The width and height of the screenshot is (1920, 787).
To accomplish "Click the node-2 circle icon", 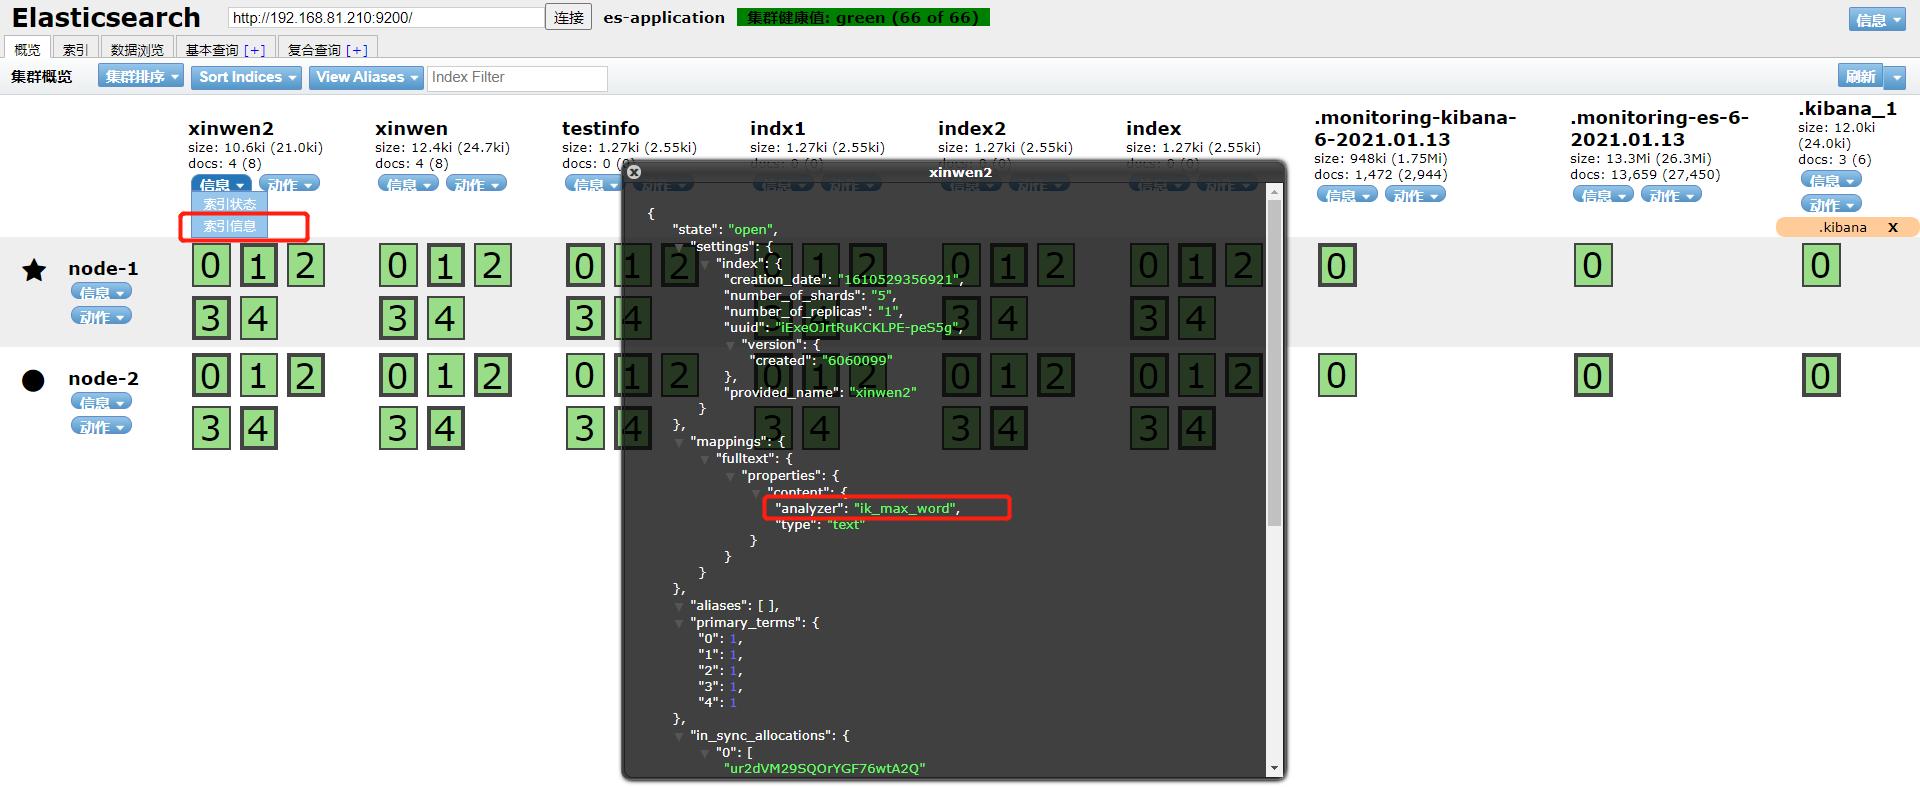I will [33, 380].
